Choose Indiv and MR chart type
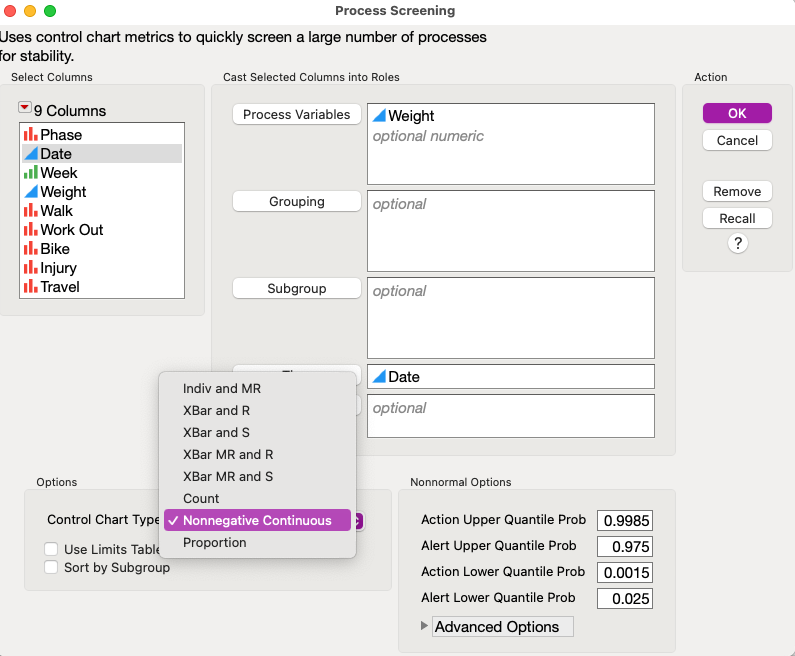 pyautogui.click(x=258, y=388)
